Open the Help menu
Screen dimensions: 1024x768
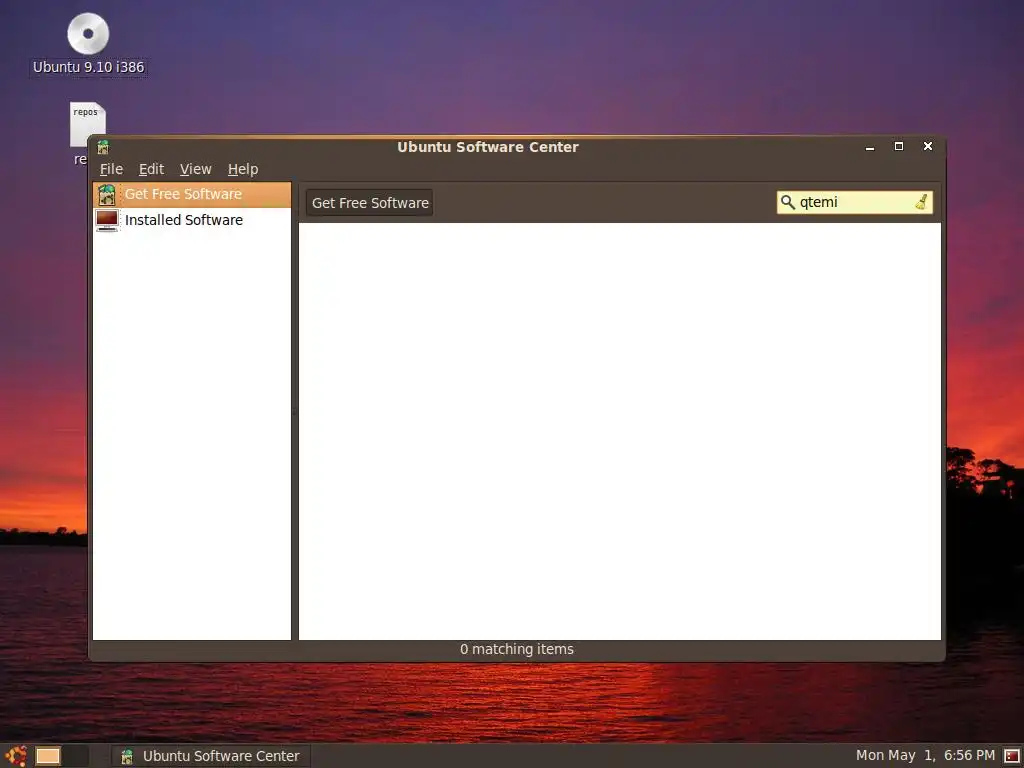click(243, 169)
